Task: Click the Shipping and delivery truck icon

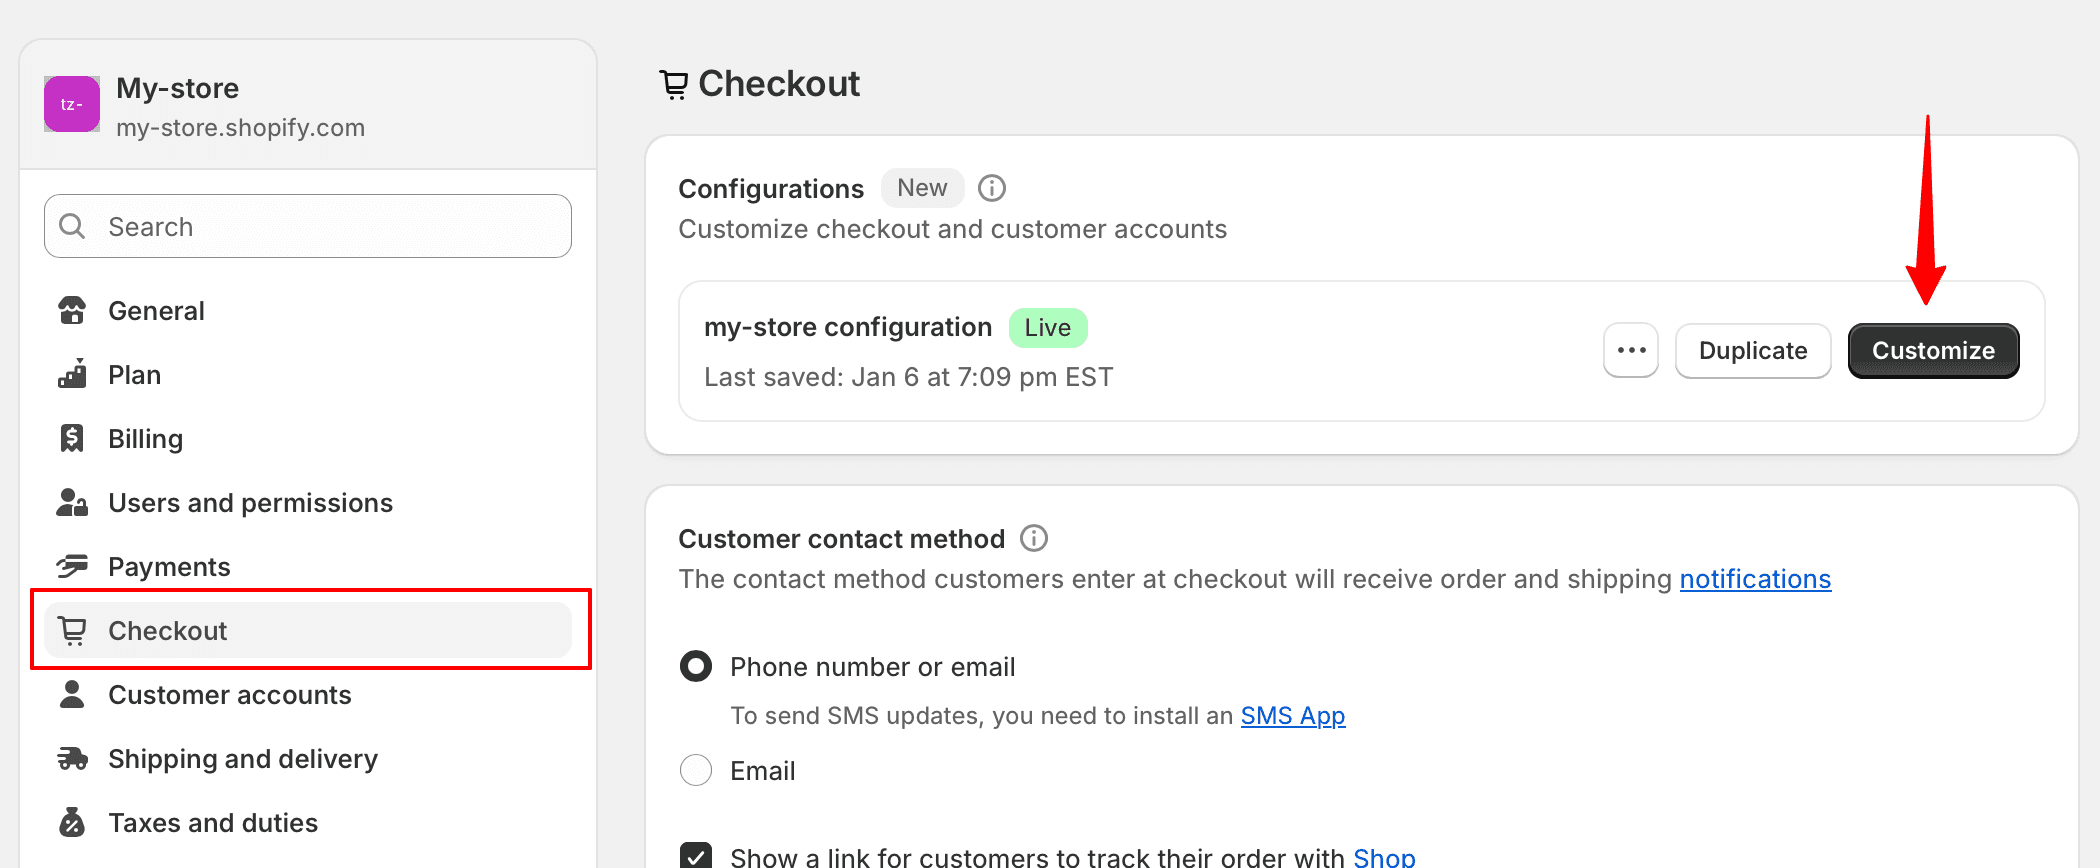Action: coord(72,759)
